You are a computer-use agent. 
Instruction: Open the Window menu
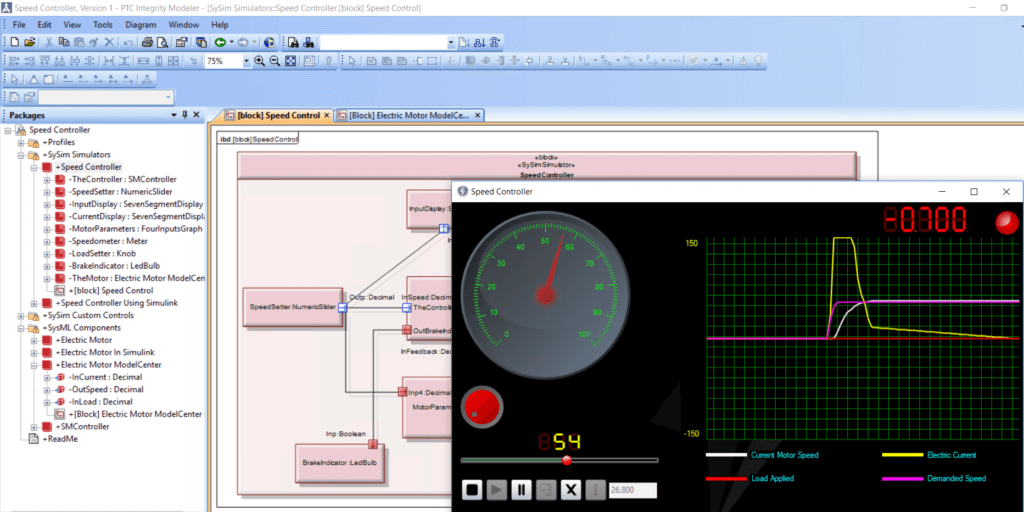[x=184, y=25]
